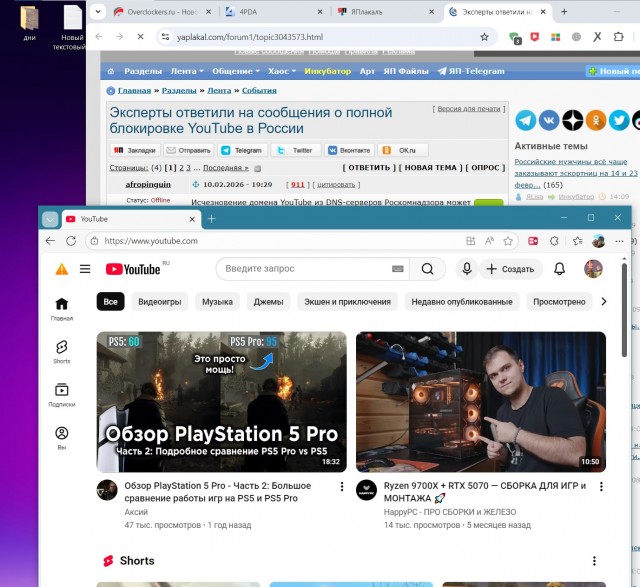Open Subscriptions in the YouTube sidebar
The image size is (640, 587).
(x=62, y=395)
